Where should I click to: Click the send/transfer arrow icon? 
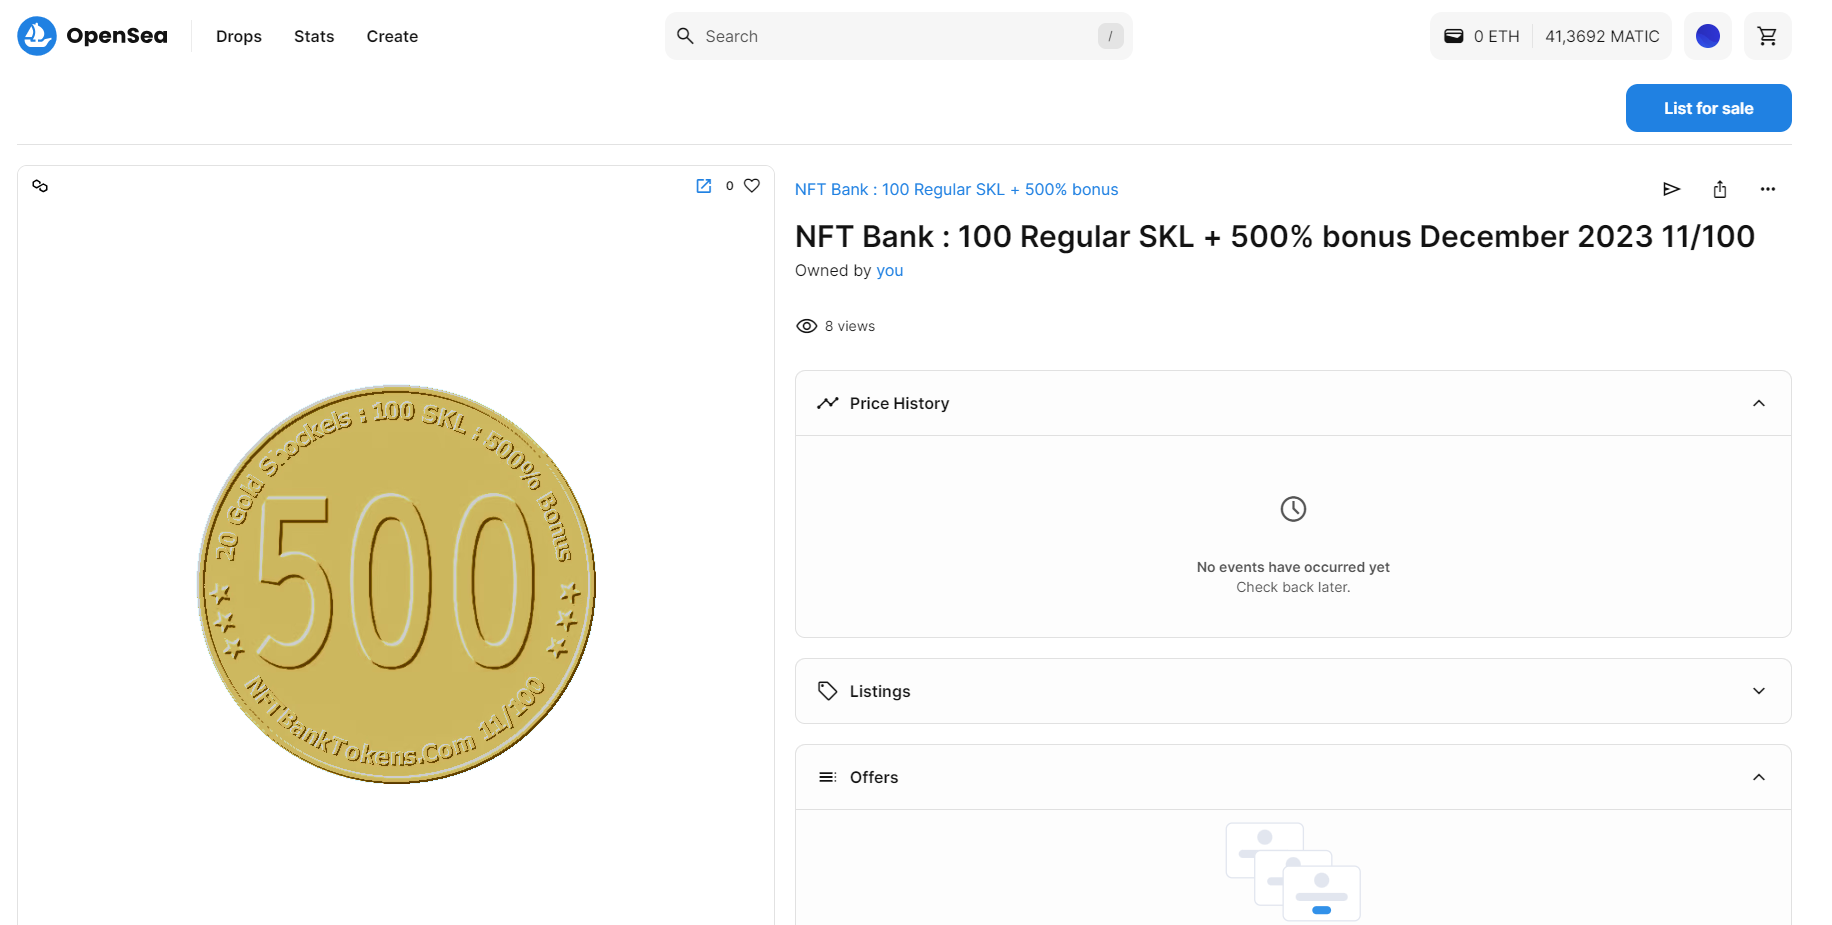pos(1671,189)
